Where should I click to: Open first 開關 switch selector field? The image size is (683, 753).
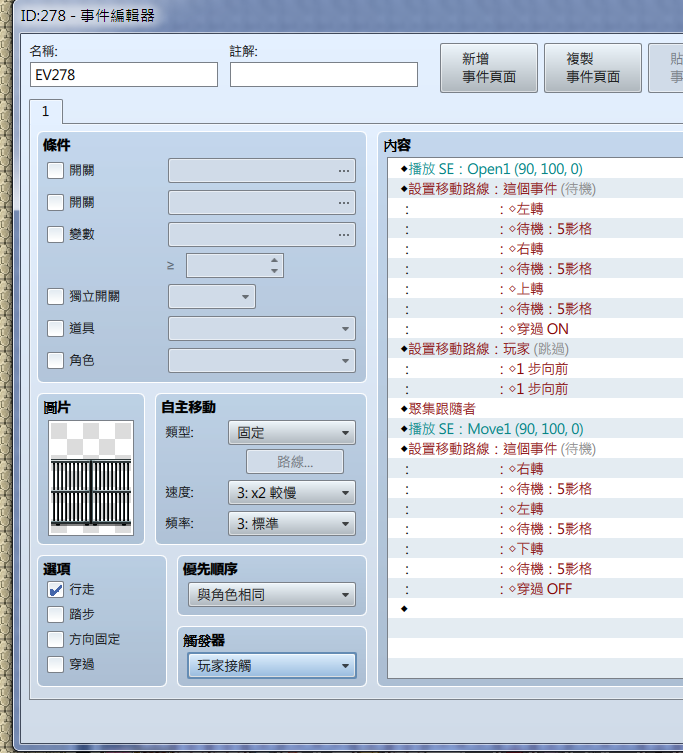[262, 170]
